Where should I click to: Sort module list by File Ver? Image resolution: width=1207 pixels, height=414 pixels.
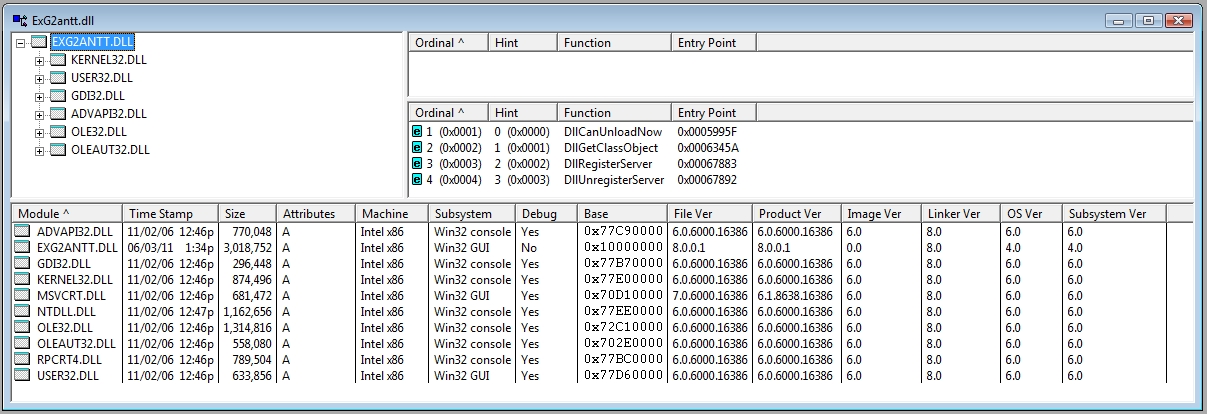coord(709,214)
